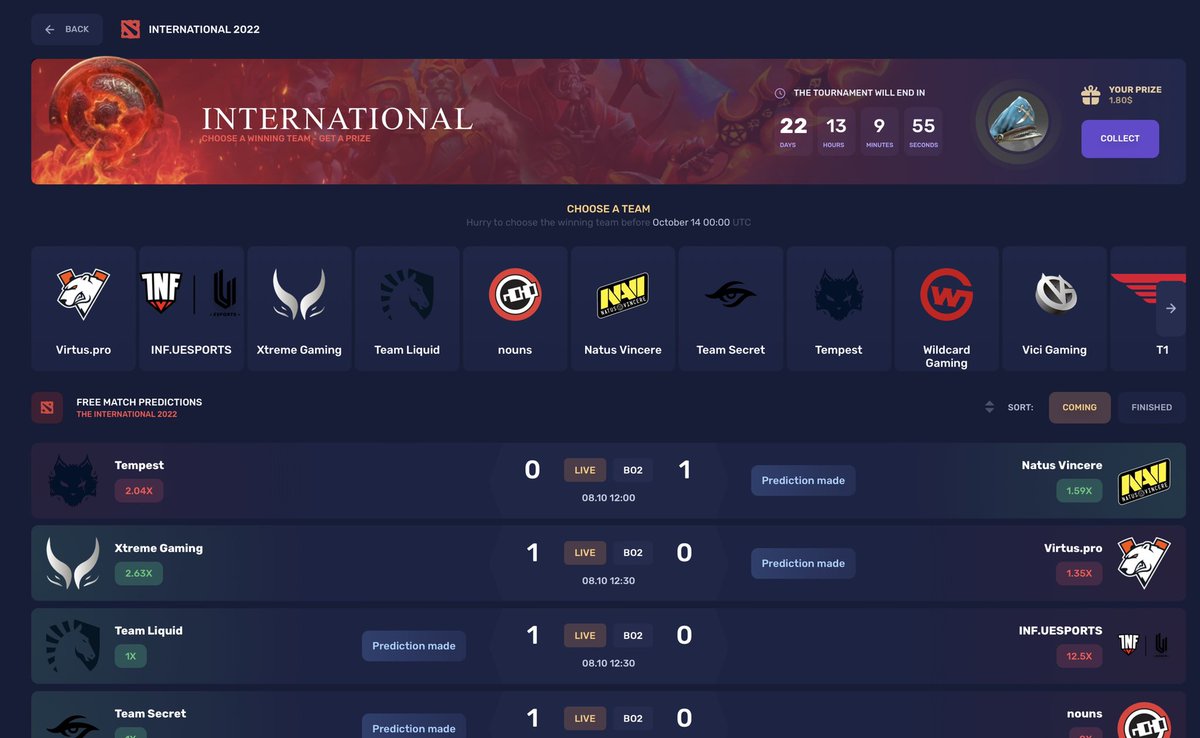1200x738 pixels.
Task: Select Natus Vincere 1.59X odds
Action: click(1079, 491)
